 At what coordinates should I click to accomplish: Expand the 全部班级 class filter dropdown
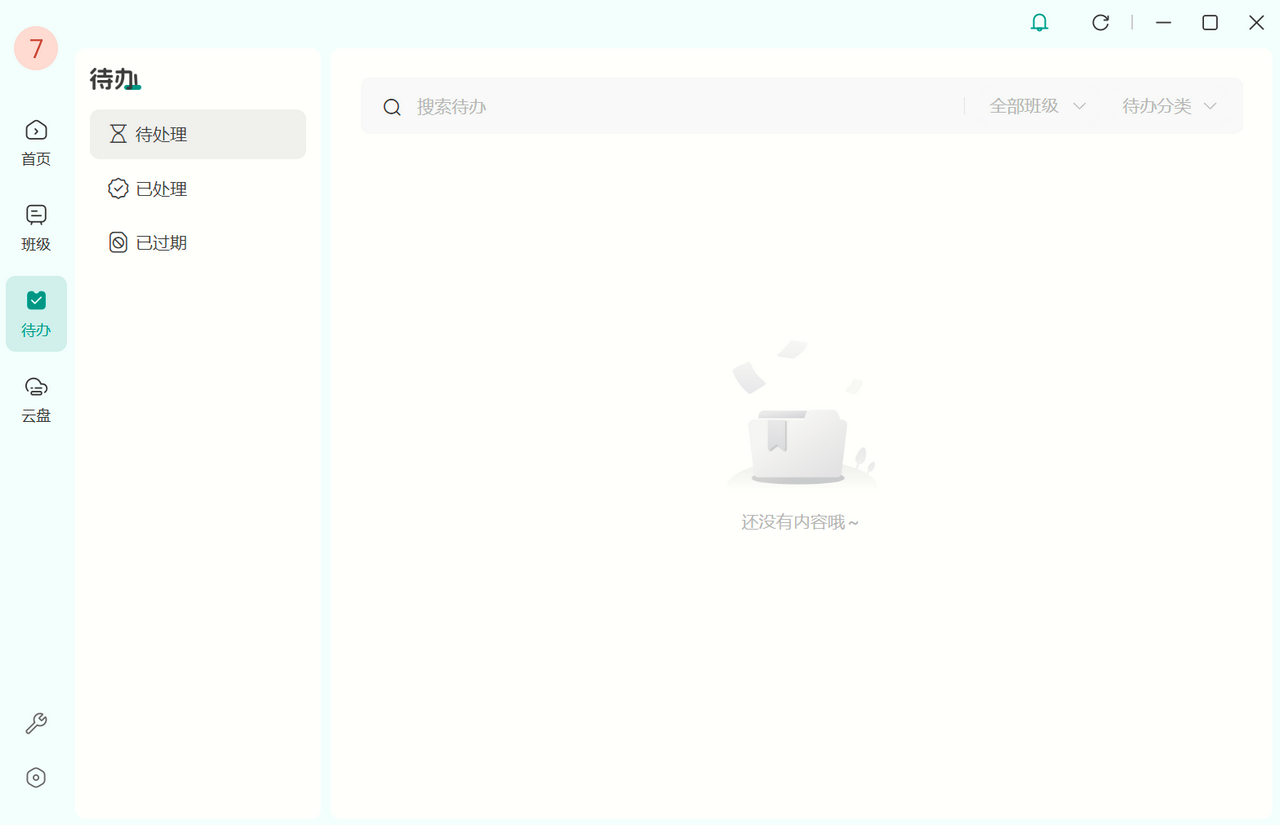[x=1037, y=106]
